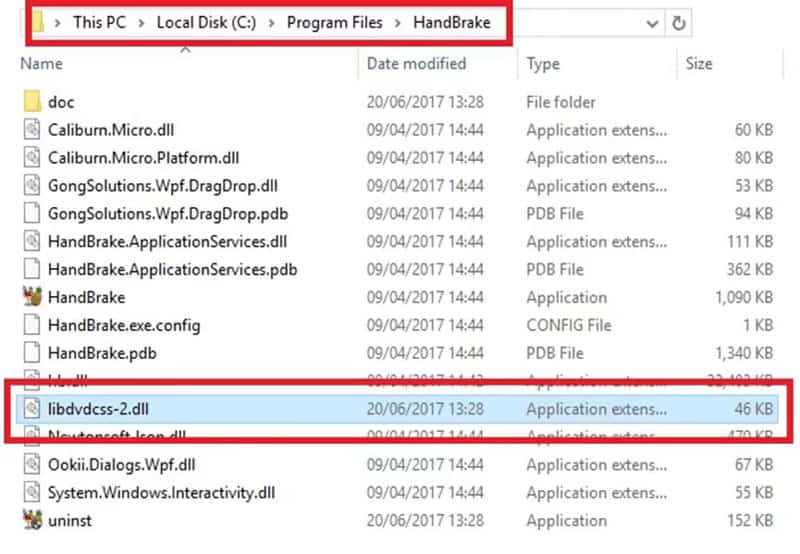Select the HandBrake.exe.config file icon
Screen dimensions: 800x554
coord(32,325)
